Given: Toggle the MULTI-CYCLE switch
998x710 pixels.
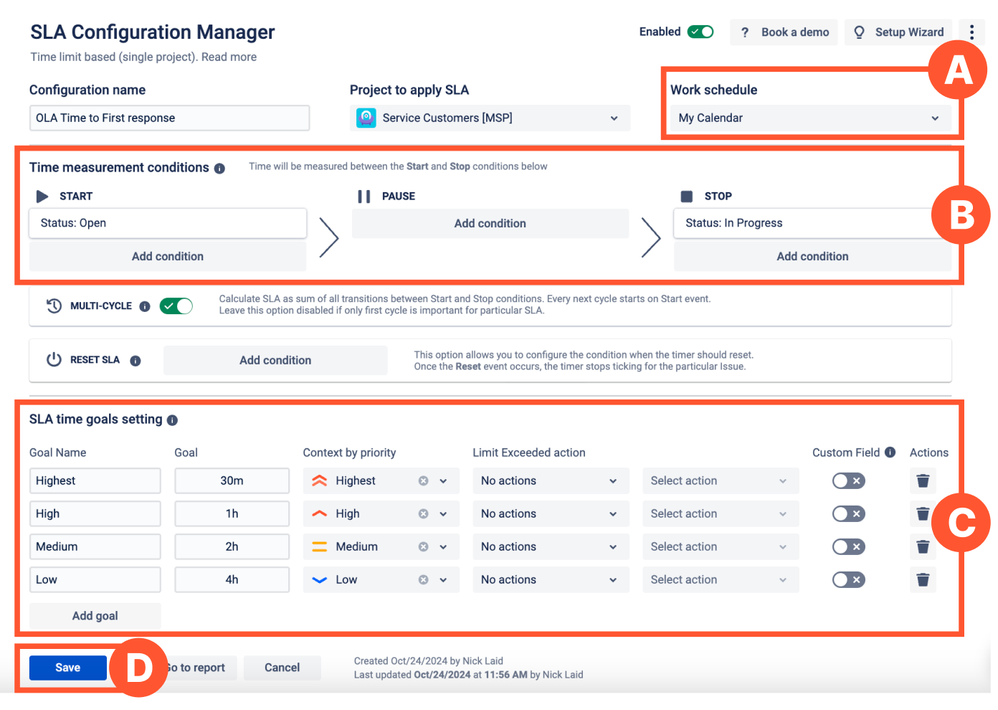Looking at the screenshot, I should [x=176, y=306].
